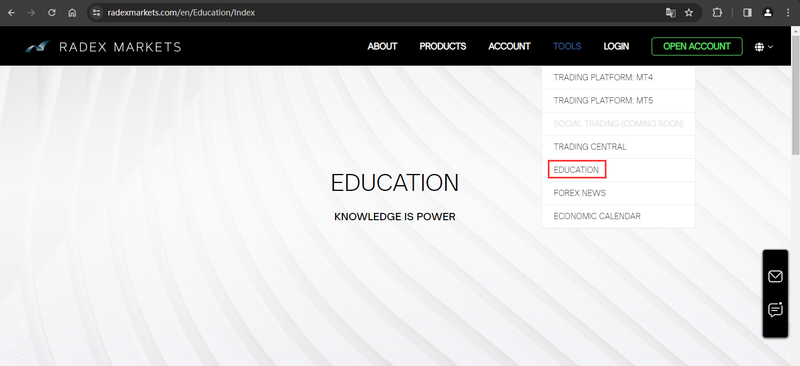Select Trading Central from dropdown
Viewport: 800px width, 366px height.
click(618, 147)
